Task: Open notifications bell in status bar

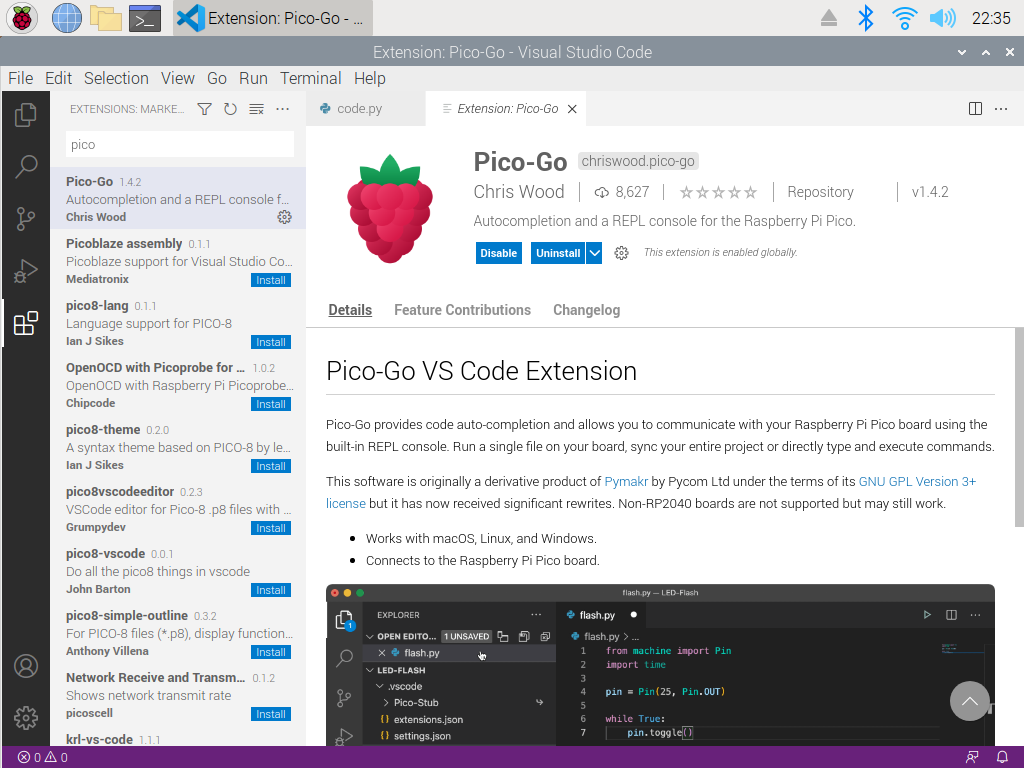Action: (1002, 757)
